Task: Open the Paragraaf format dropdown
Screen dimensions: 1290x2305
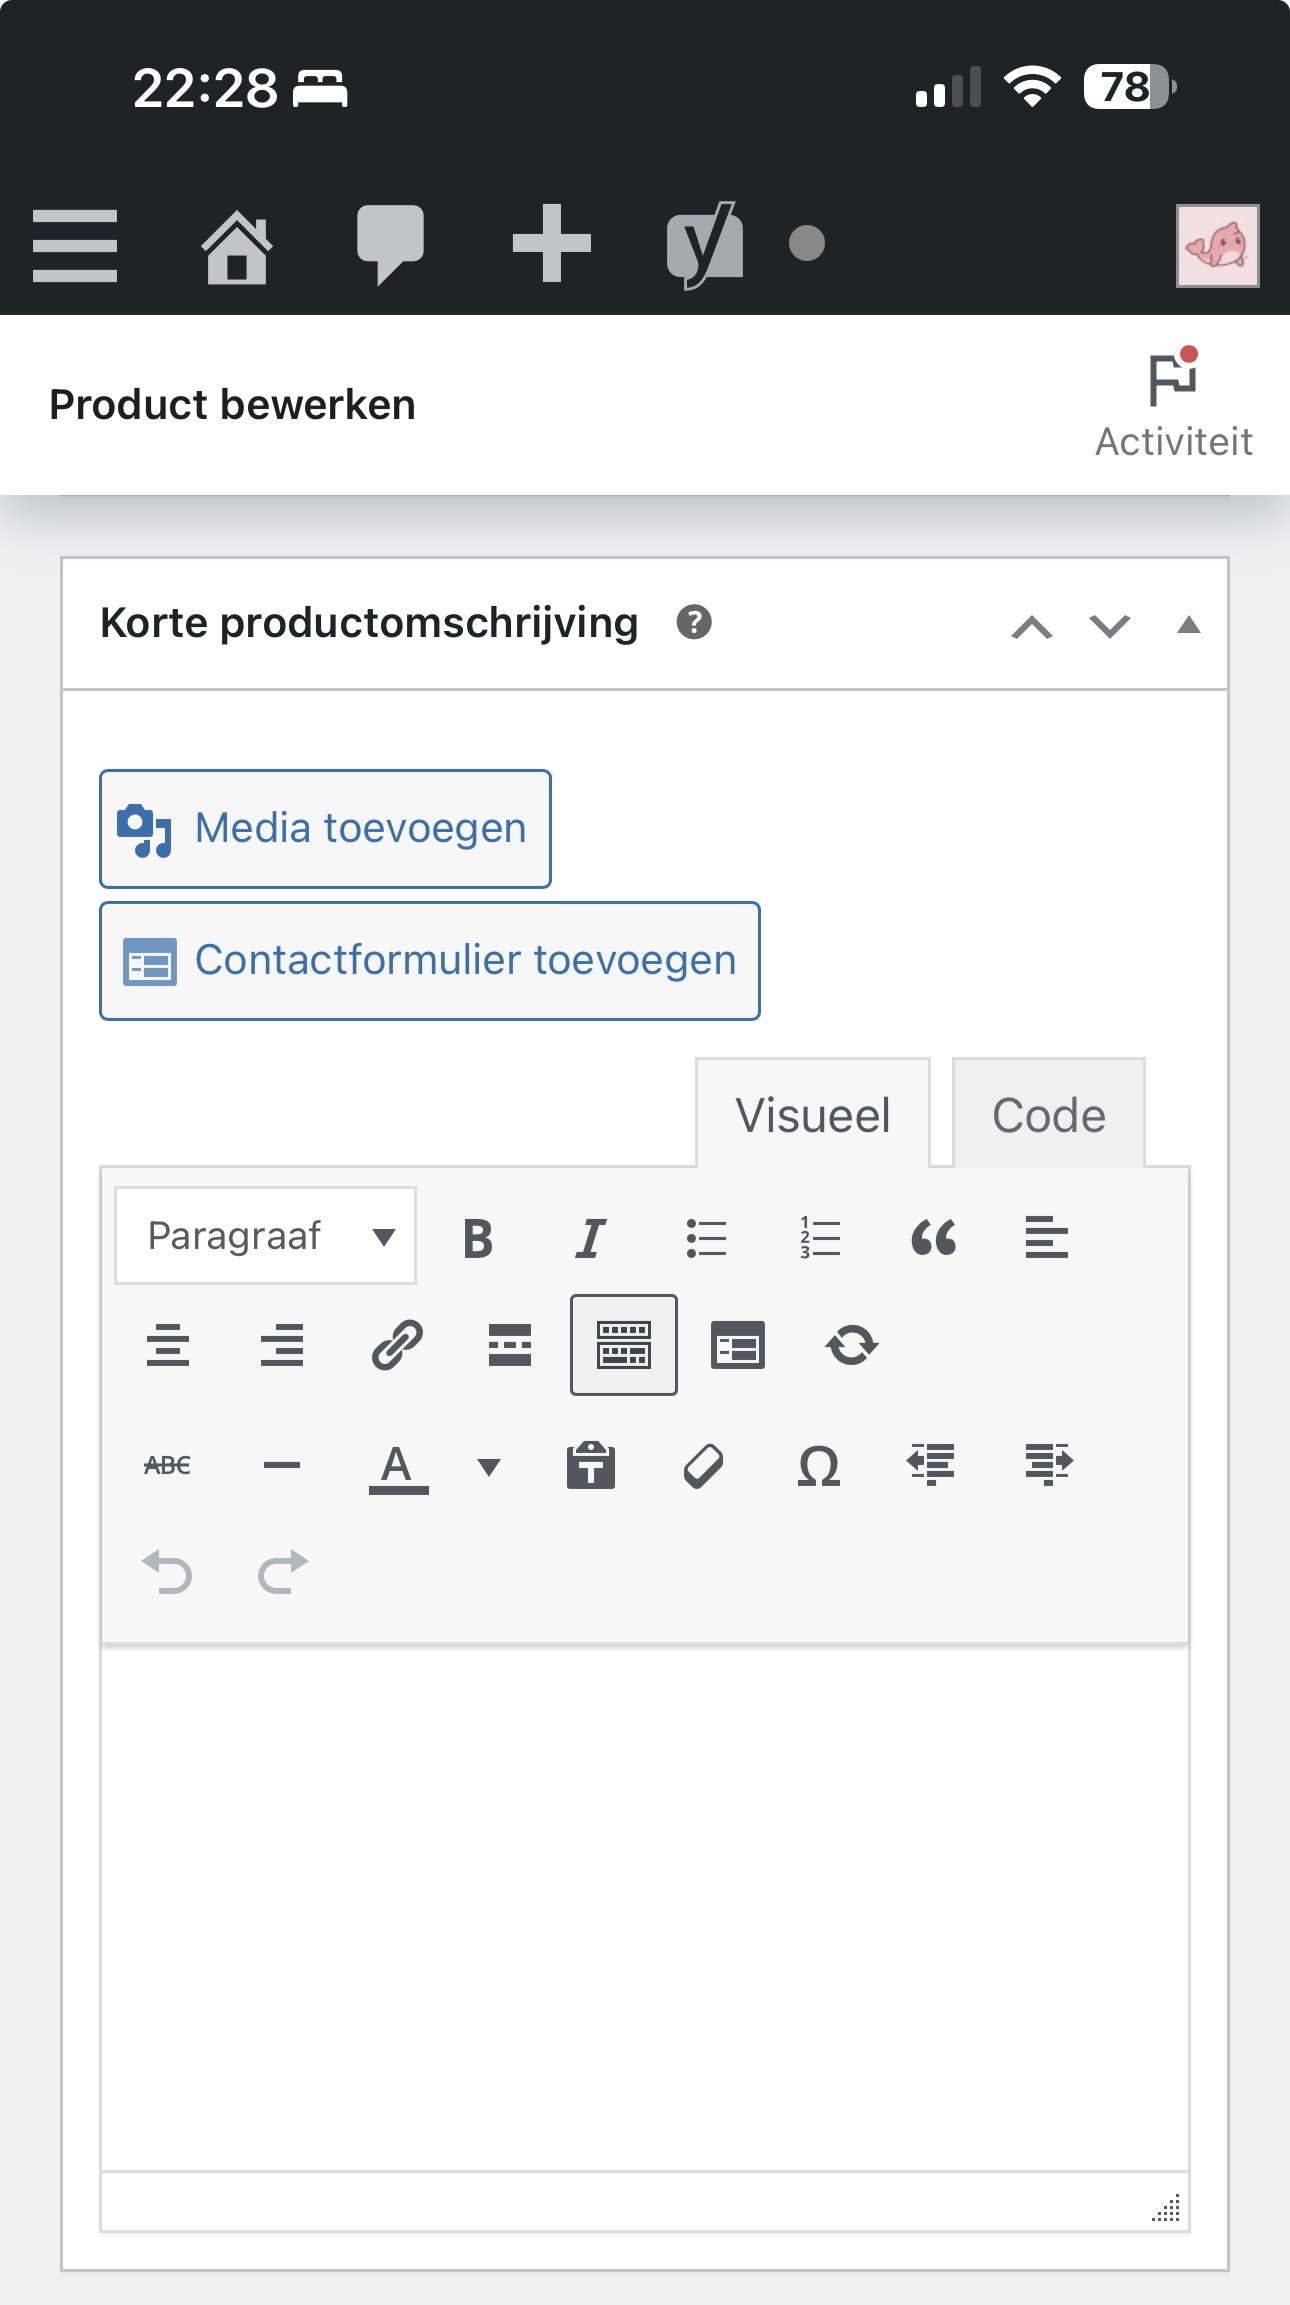Action: (x=266, y=1236)
